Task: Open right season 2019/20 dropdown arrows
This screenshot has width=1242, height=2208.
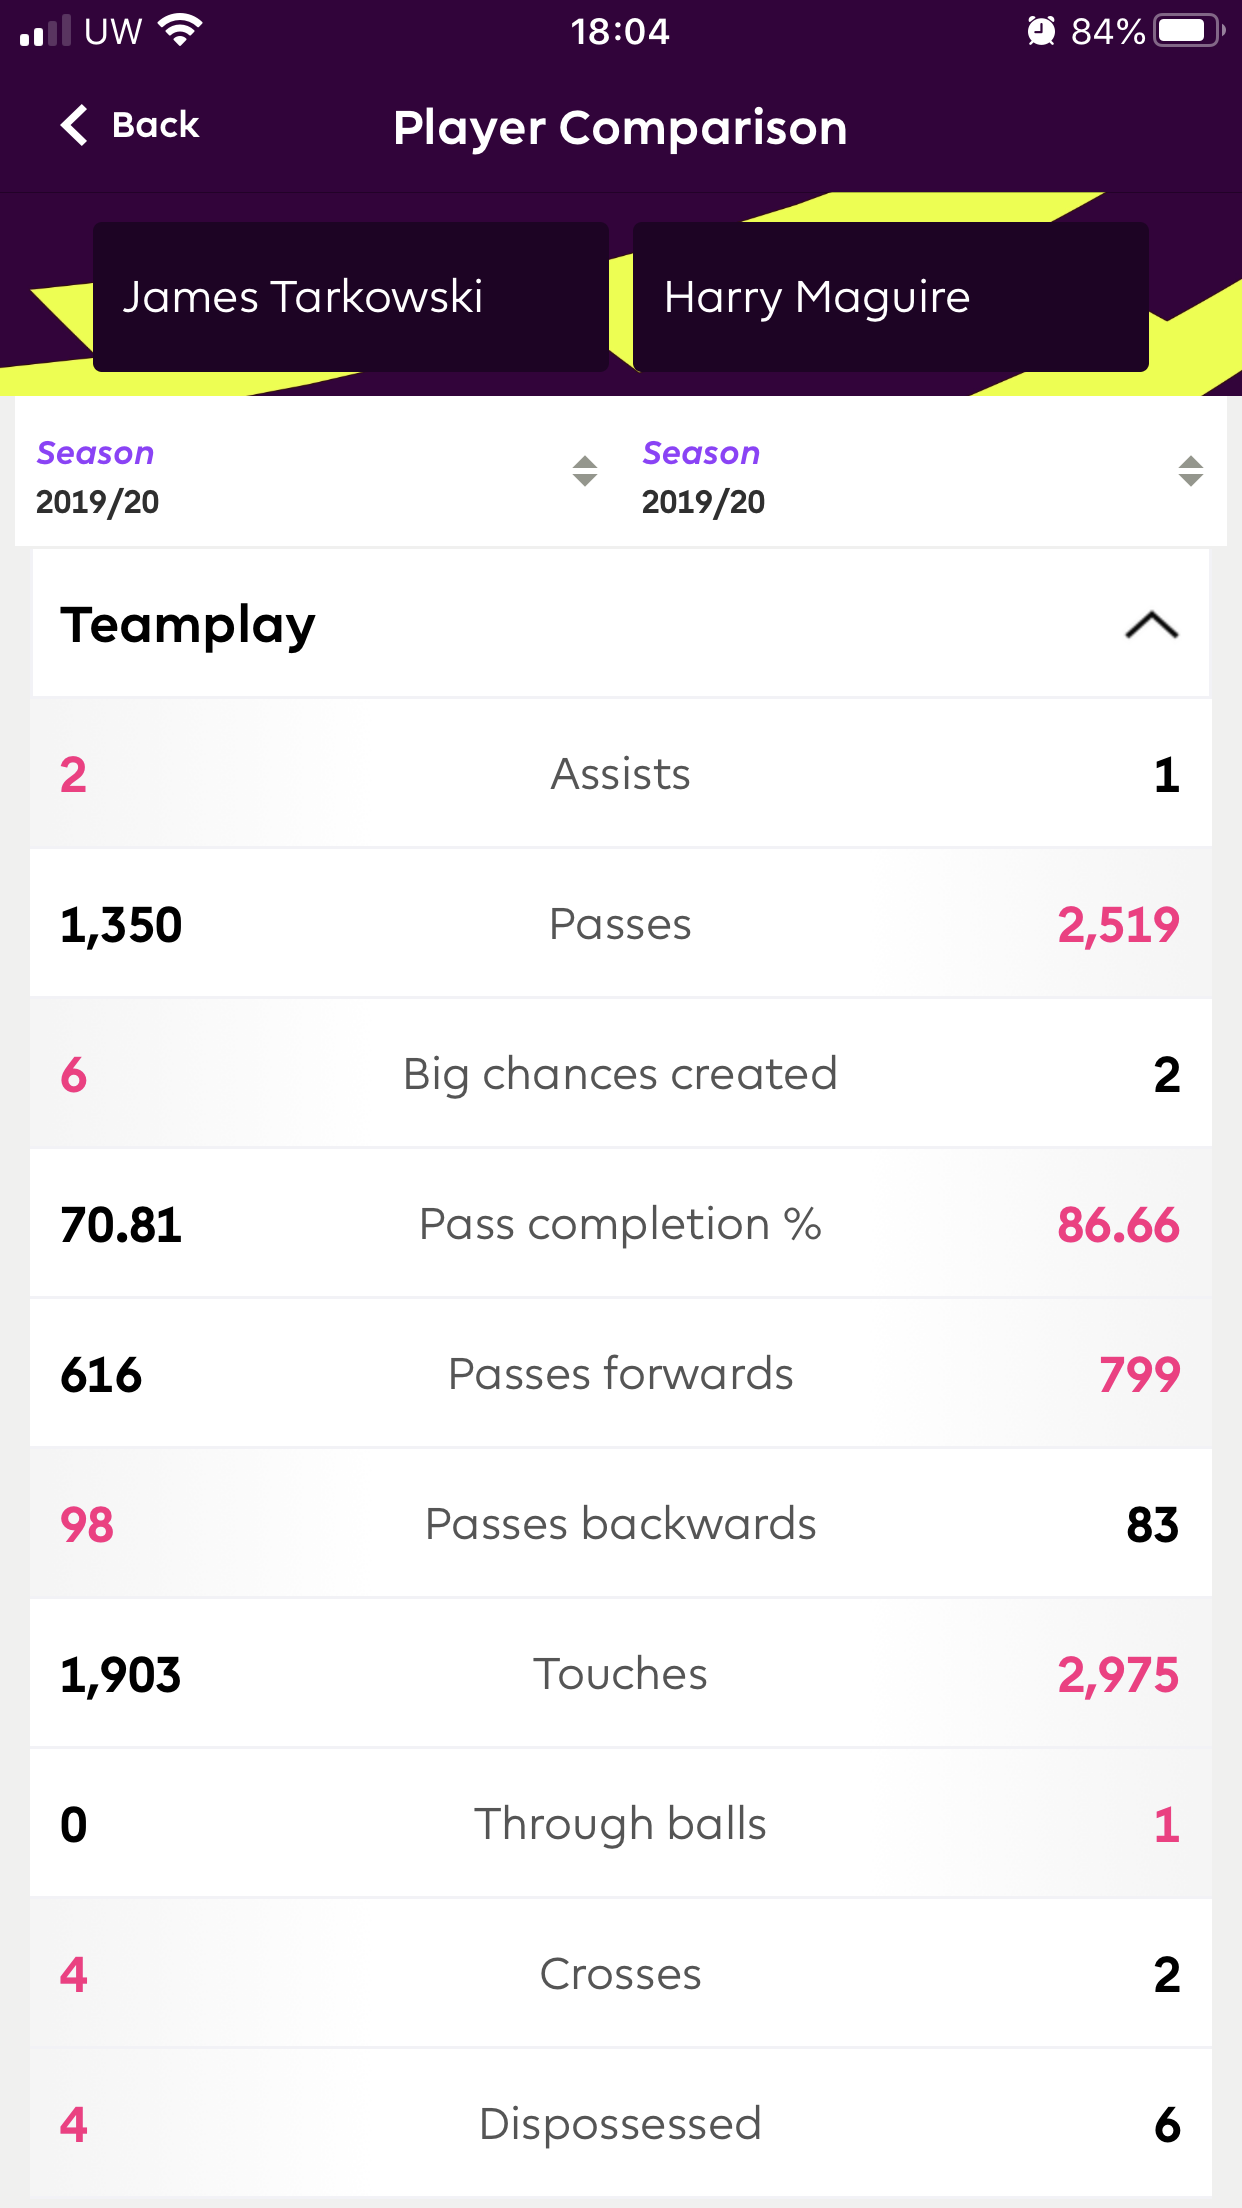Action: tap(1190, 471)
